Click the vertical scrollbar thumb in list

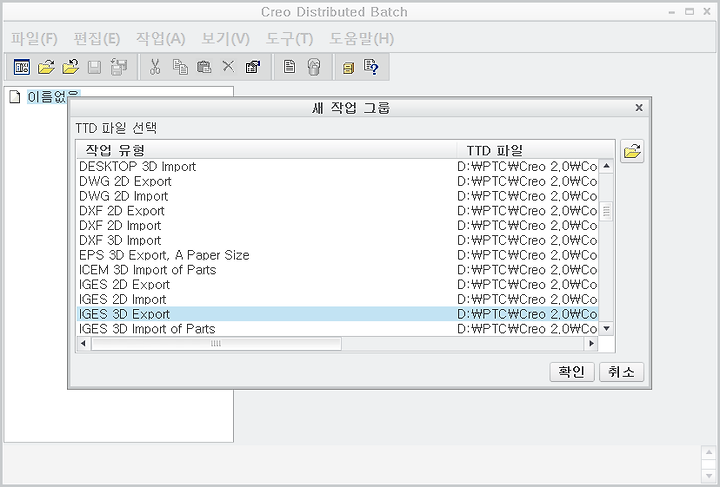tap(607, 212)
